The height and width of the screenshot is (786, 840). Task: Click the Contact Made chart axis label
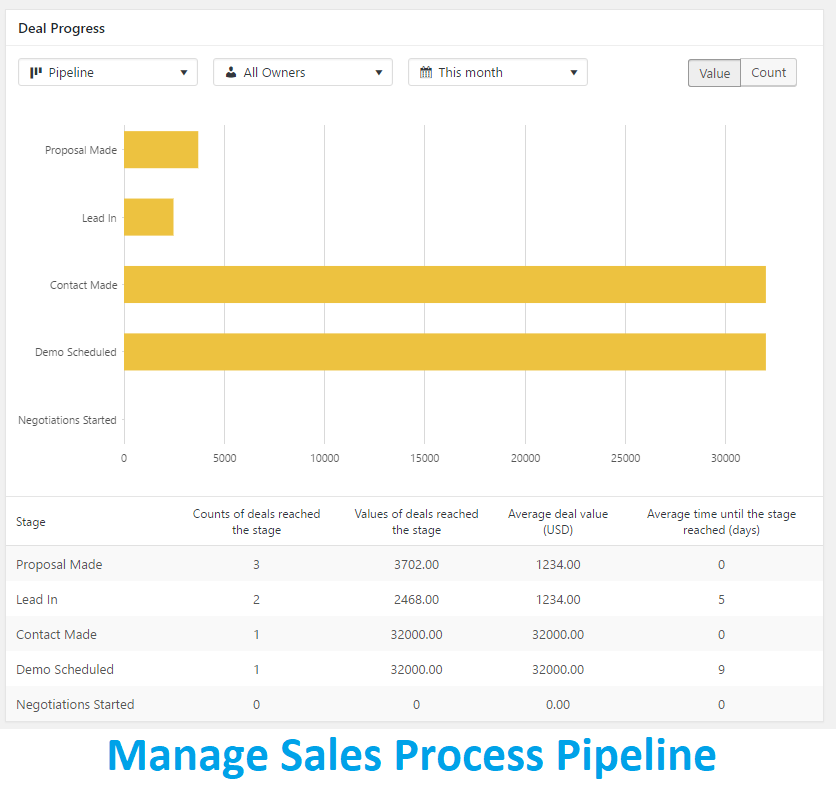(84, 285)
